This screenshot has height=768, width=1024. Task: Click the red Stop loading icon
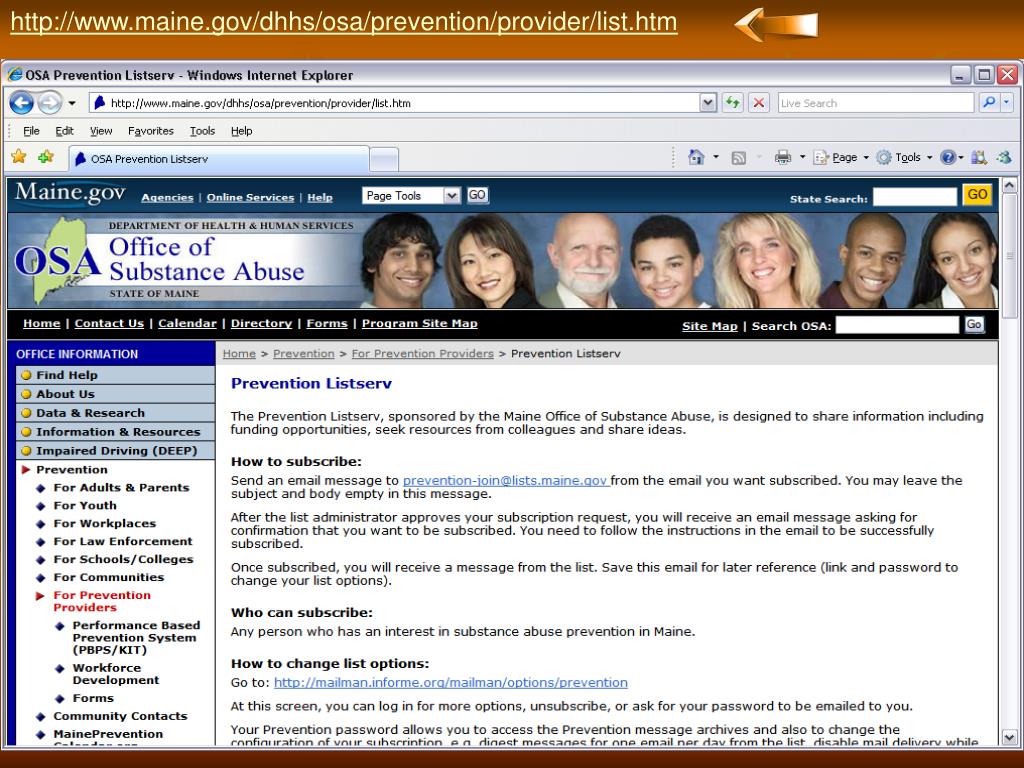(758, 103)
